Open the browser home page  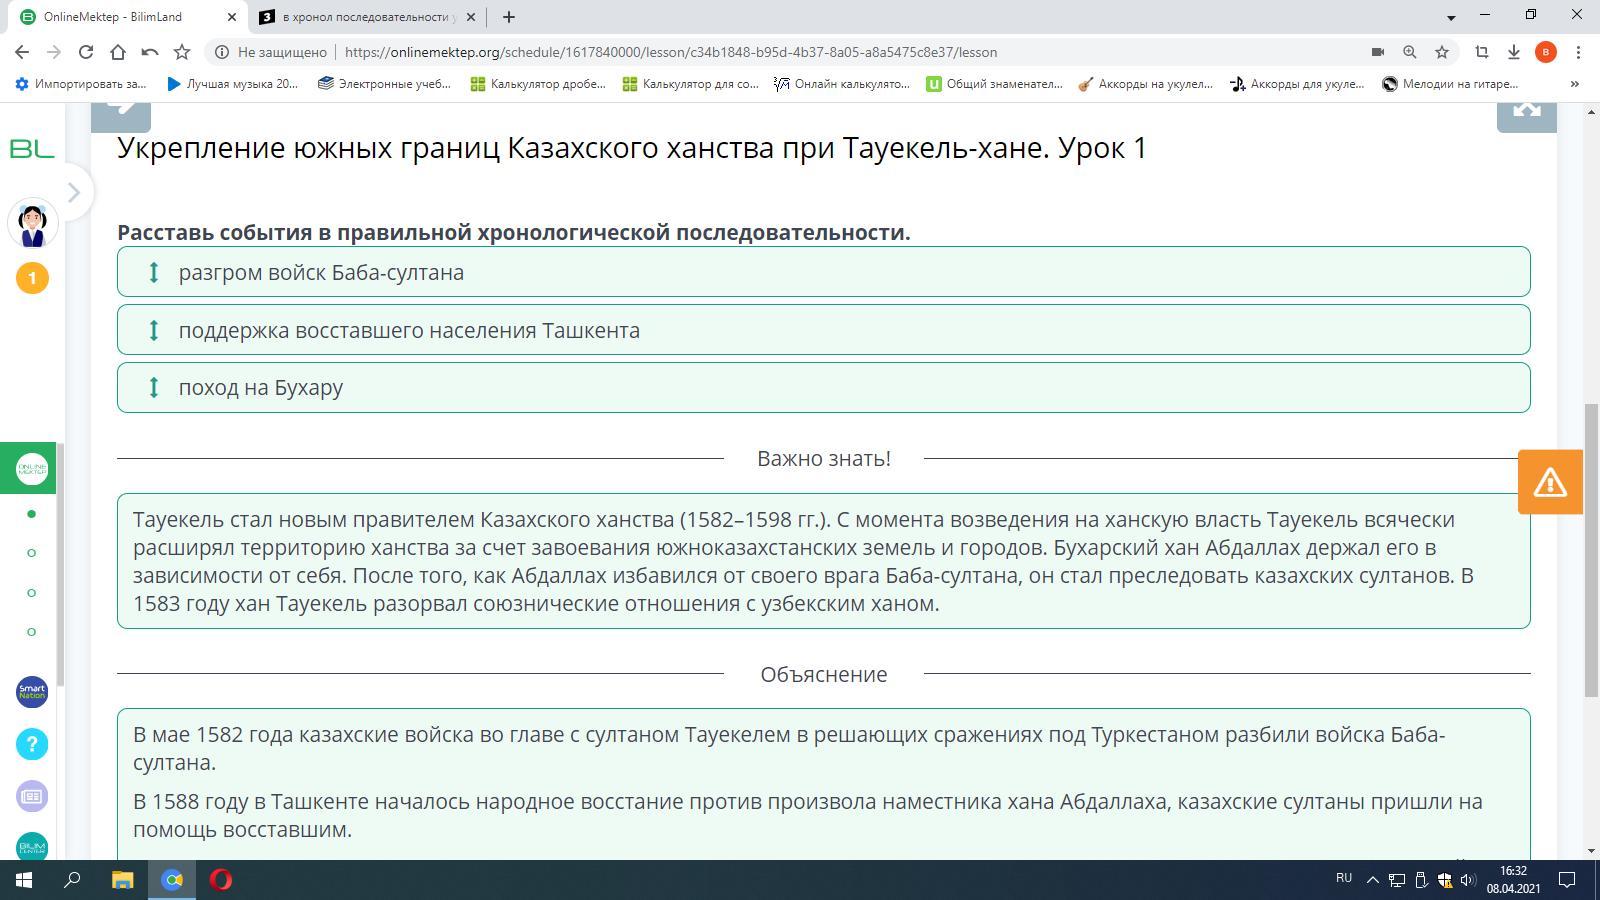click(x=118, y=52)
